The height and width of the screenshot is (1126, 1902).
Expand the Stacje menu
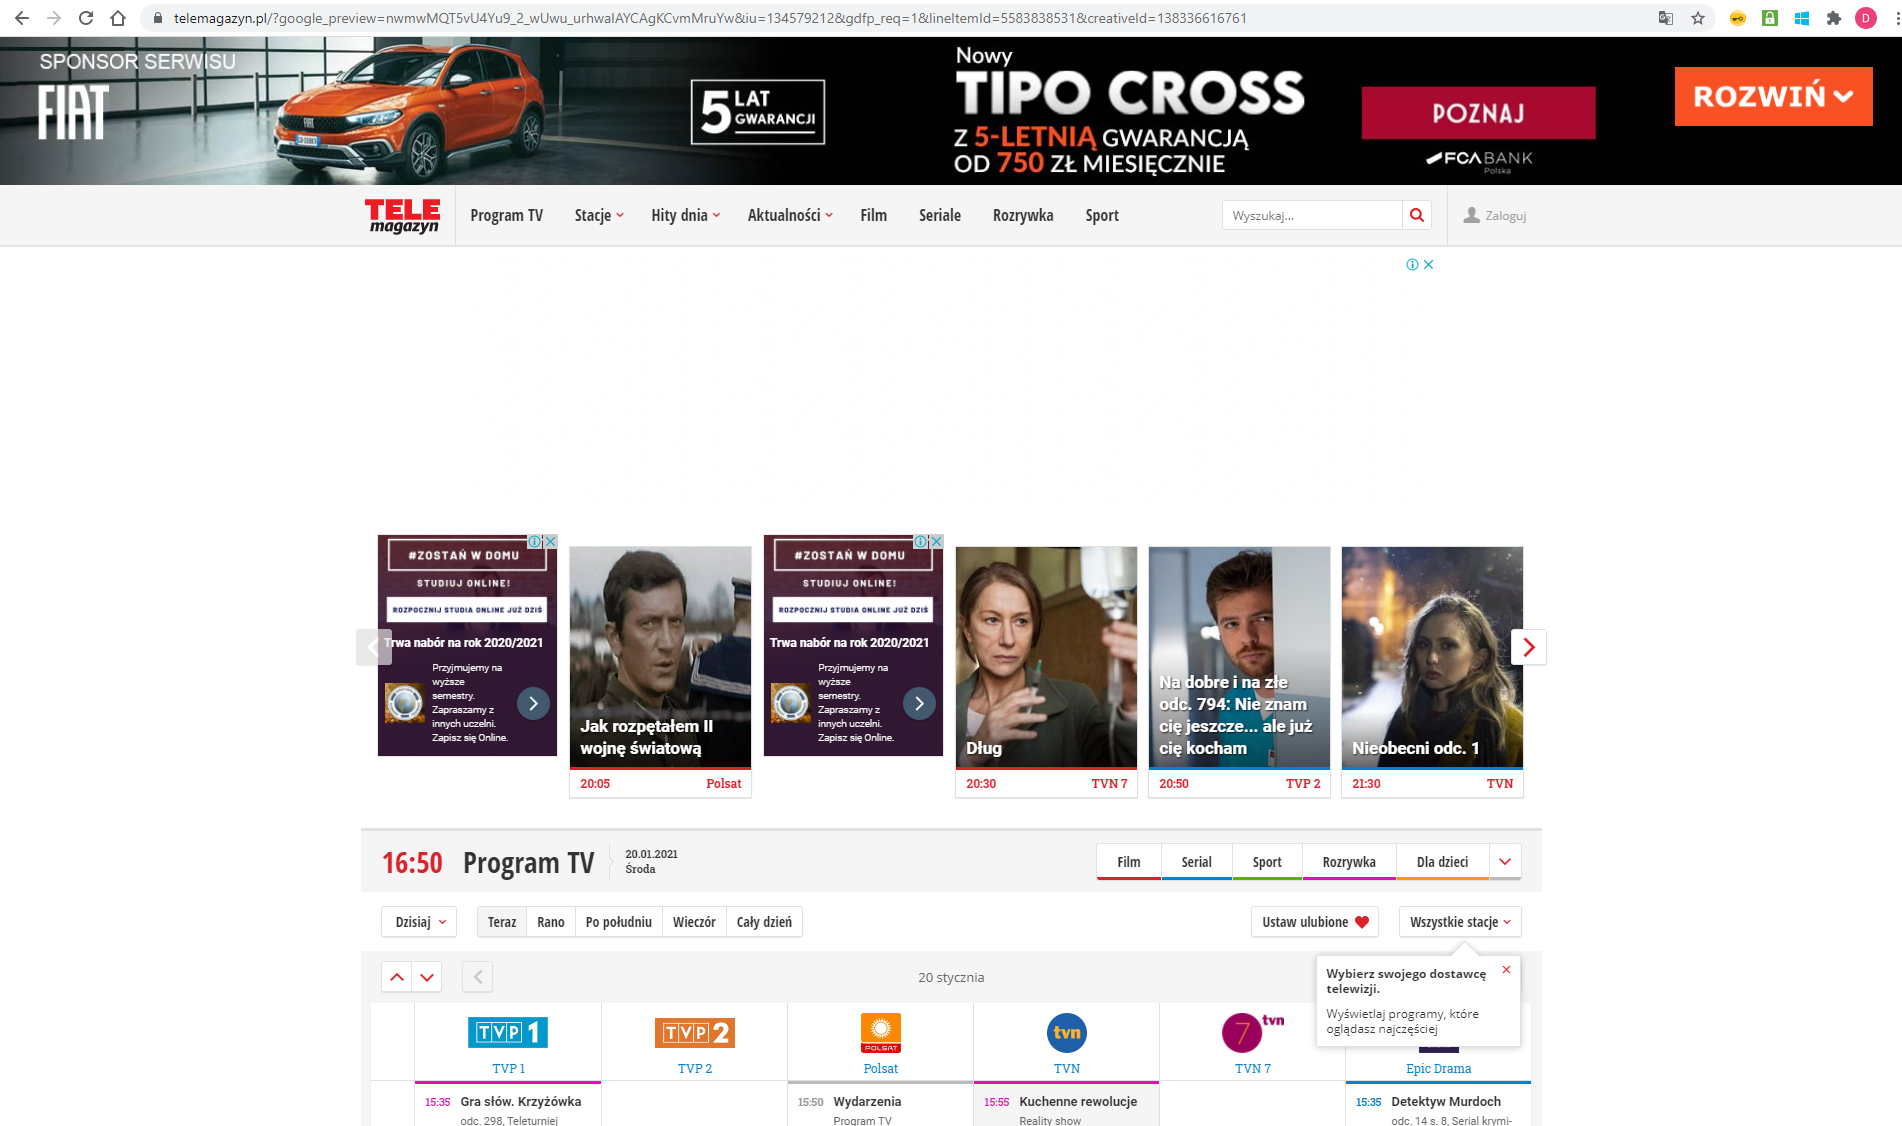tap(599, 215)
